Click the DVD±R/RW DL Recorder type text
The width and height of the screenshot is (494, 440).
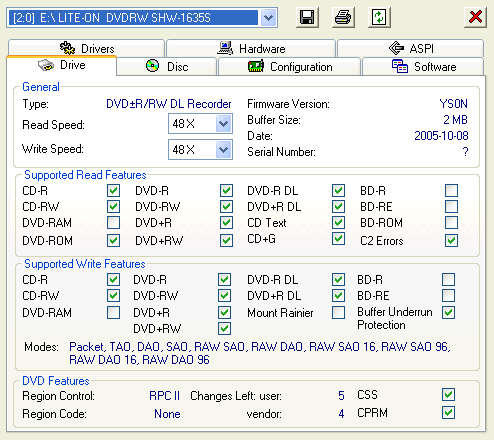[169, 104]
